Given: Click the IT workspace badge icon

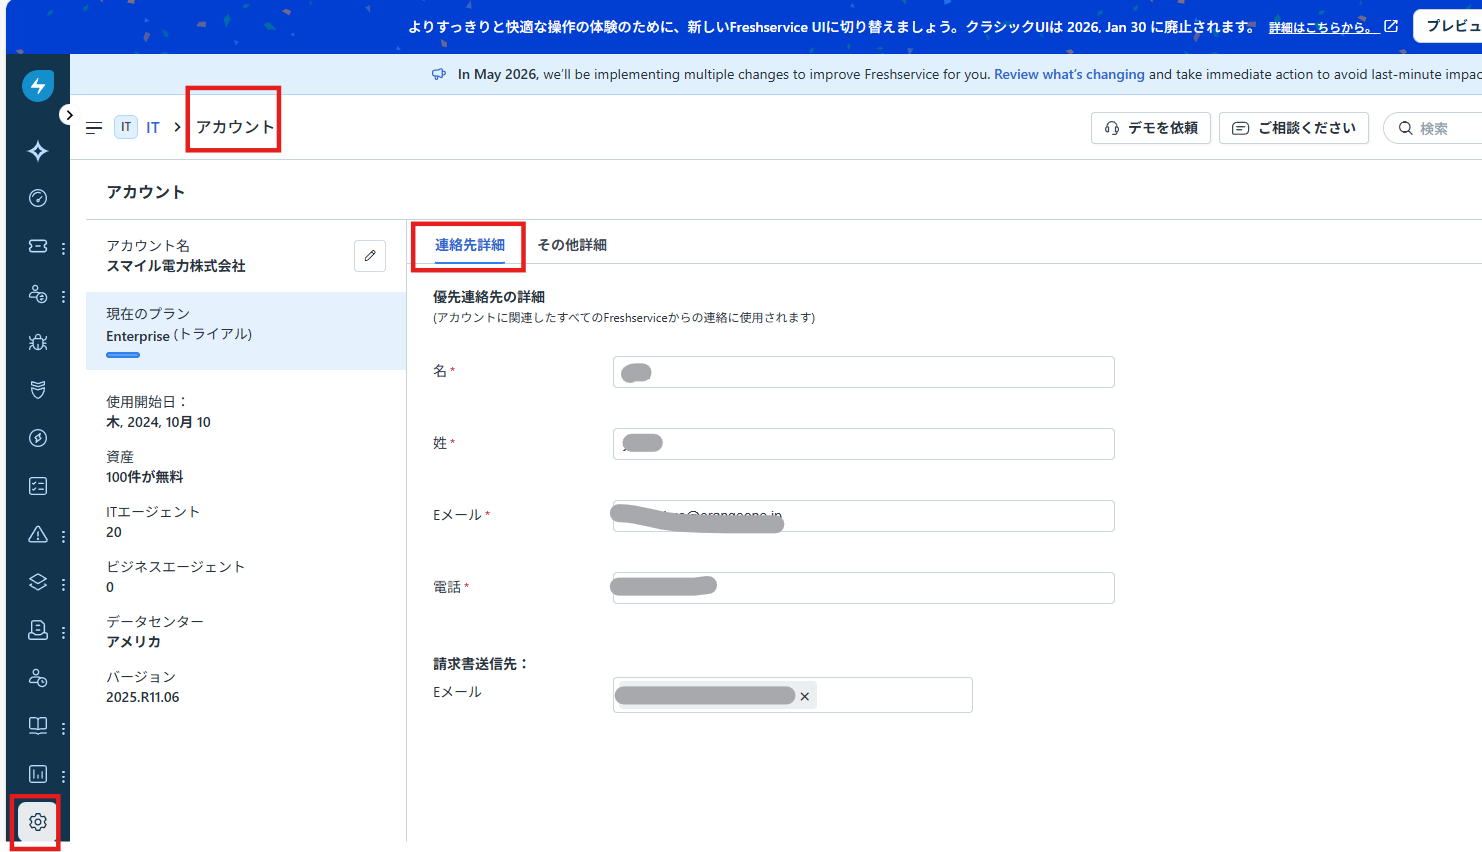Looking at the screenshot, I should [126, 127].
